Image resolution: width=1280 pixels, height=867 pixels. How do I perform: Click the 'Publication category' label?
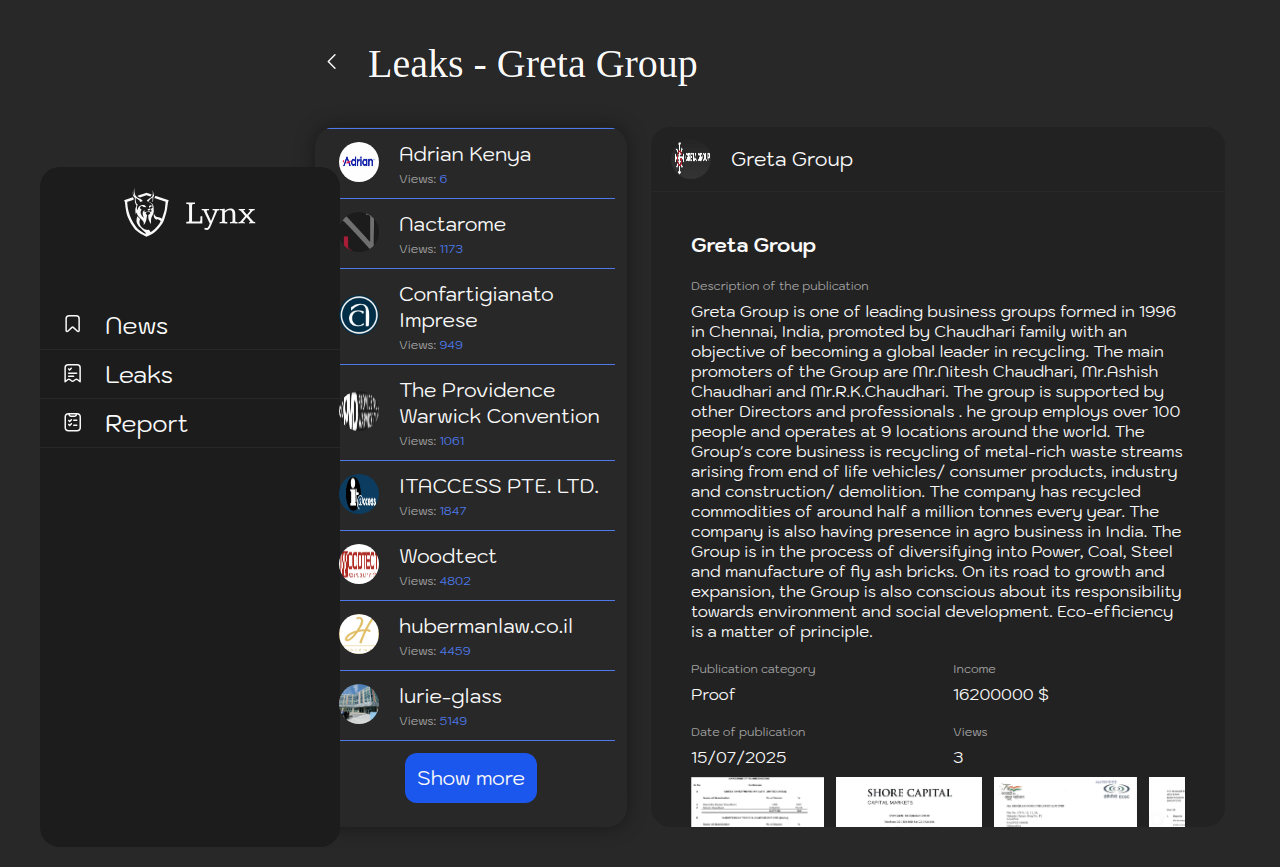(x=753, y=669)
